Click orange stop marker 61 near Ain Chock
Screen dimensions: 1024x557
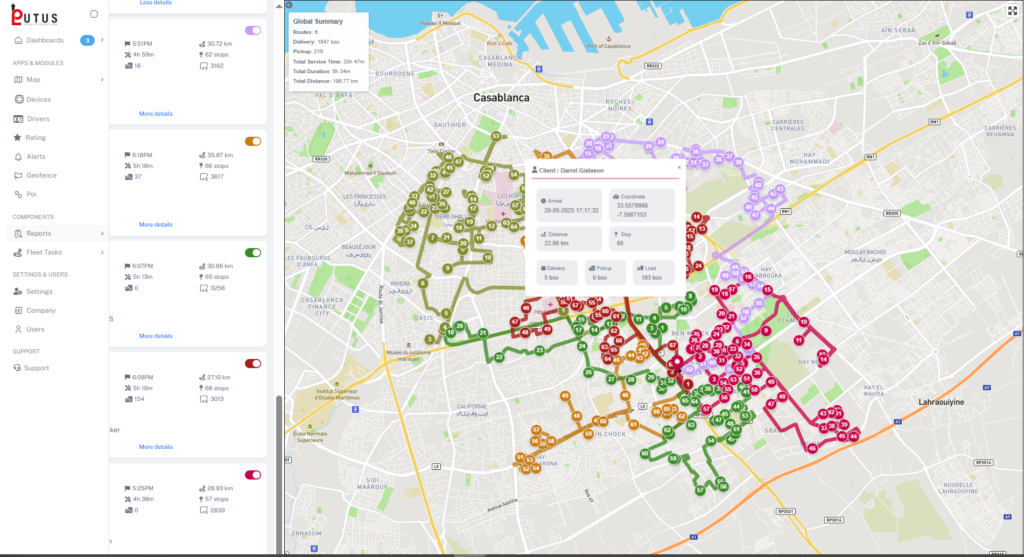pos(633,424)
